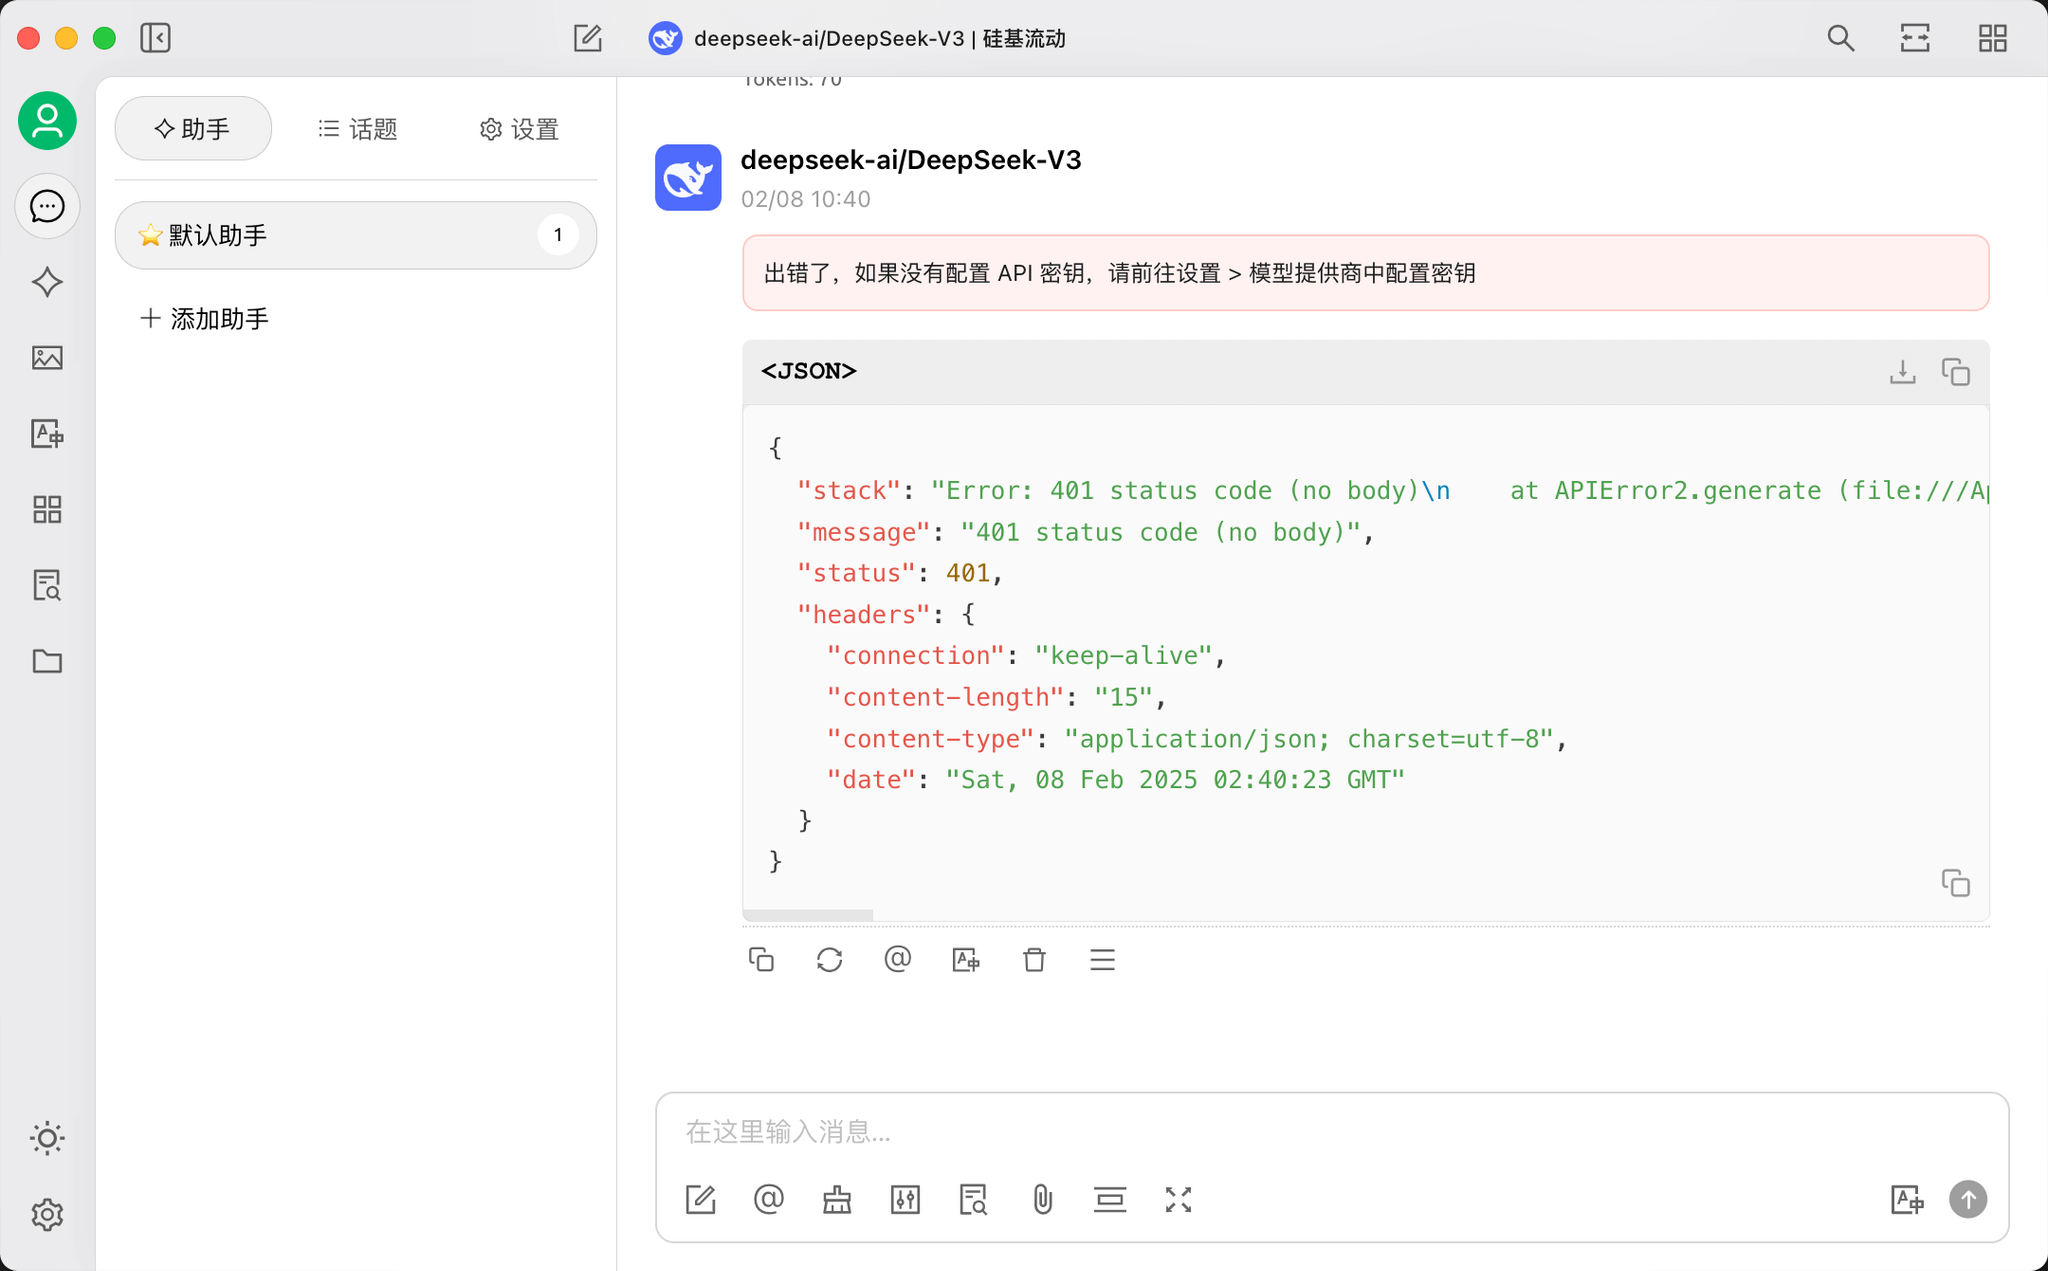Click the DeepSeek model avatar in message

coord(688,177)
